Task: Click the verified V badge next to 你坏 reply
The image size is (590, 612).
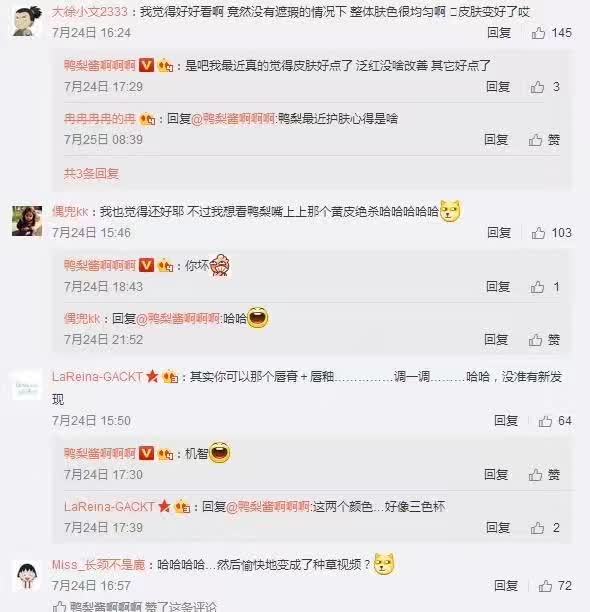Action: pos(147,265)
